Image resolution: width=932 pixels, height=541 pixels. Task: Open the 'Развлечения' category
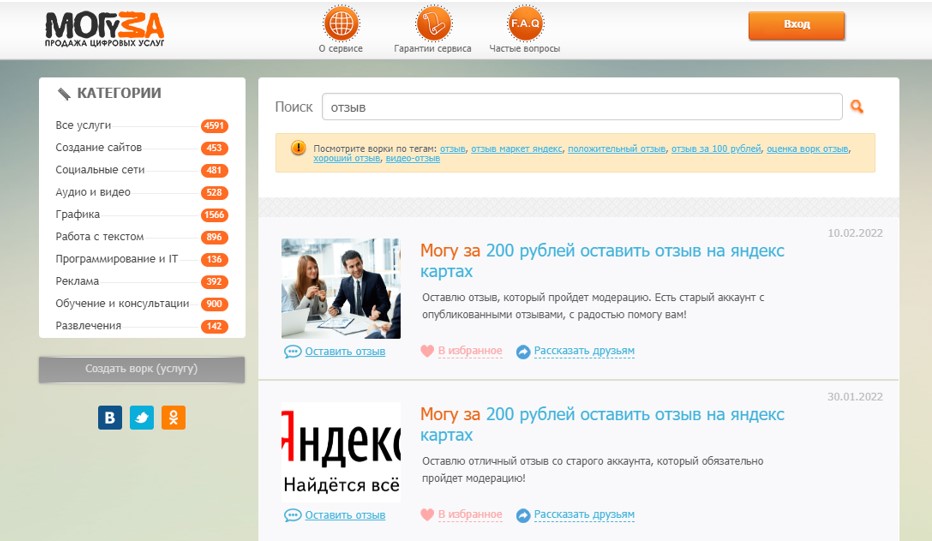(88, 326)
